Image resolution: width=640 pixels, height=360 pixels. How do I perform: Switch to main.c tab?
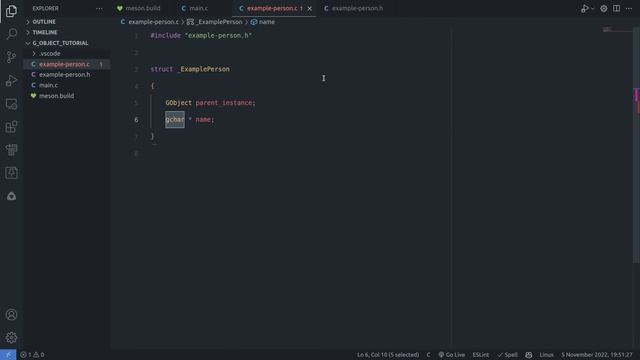pos(195,8)
